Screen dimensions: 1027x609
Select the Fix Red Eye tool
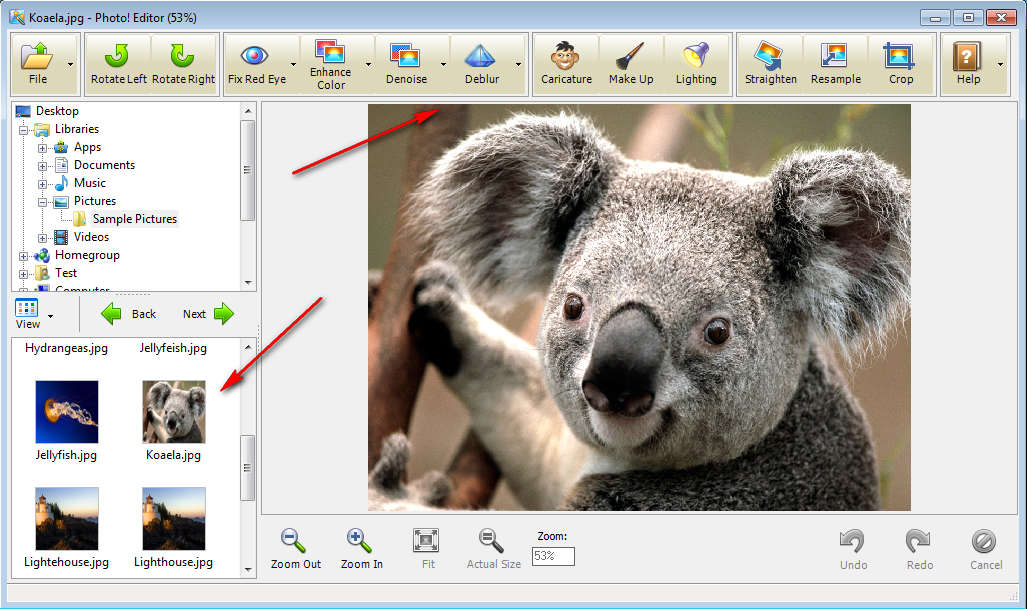(x=256, y=64)
